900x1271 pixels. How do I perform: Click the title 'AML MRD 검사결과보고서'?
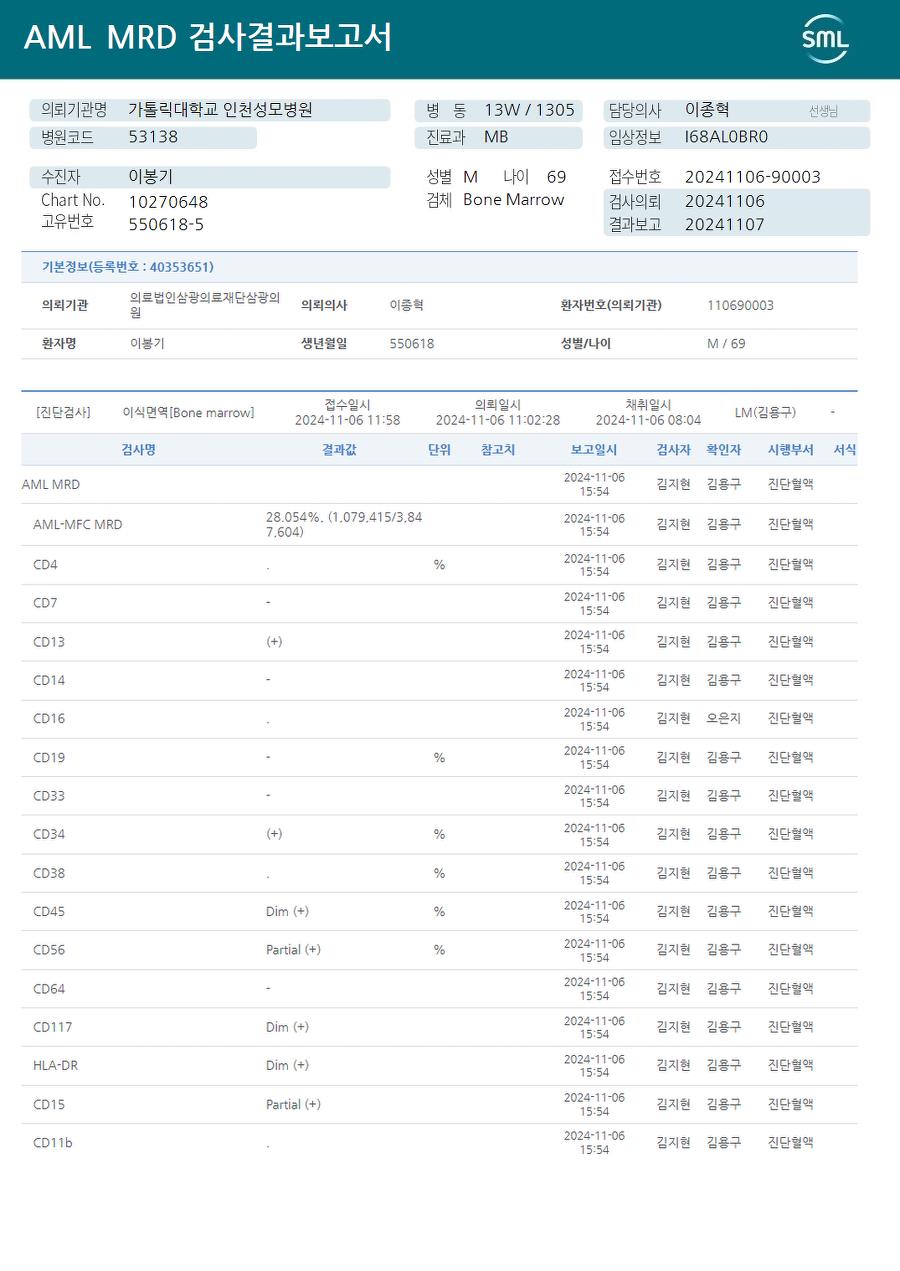point(208,38)
